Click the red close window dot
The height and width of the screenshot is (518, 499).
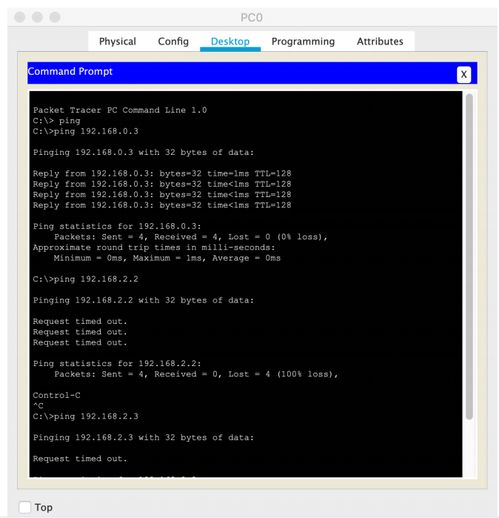pos(20,17)
